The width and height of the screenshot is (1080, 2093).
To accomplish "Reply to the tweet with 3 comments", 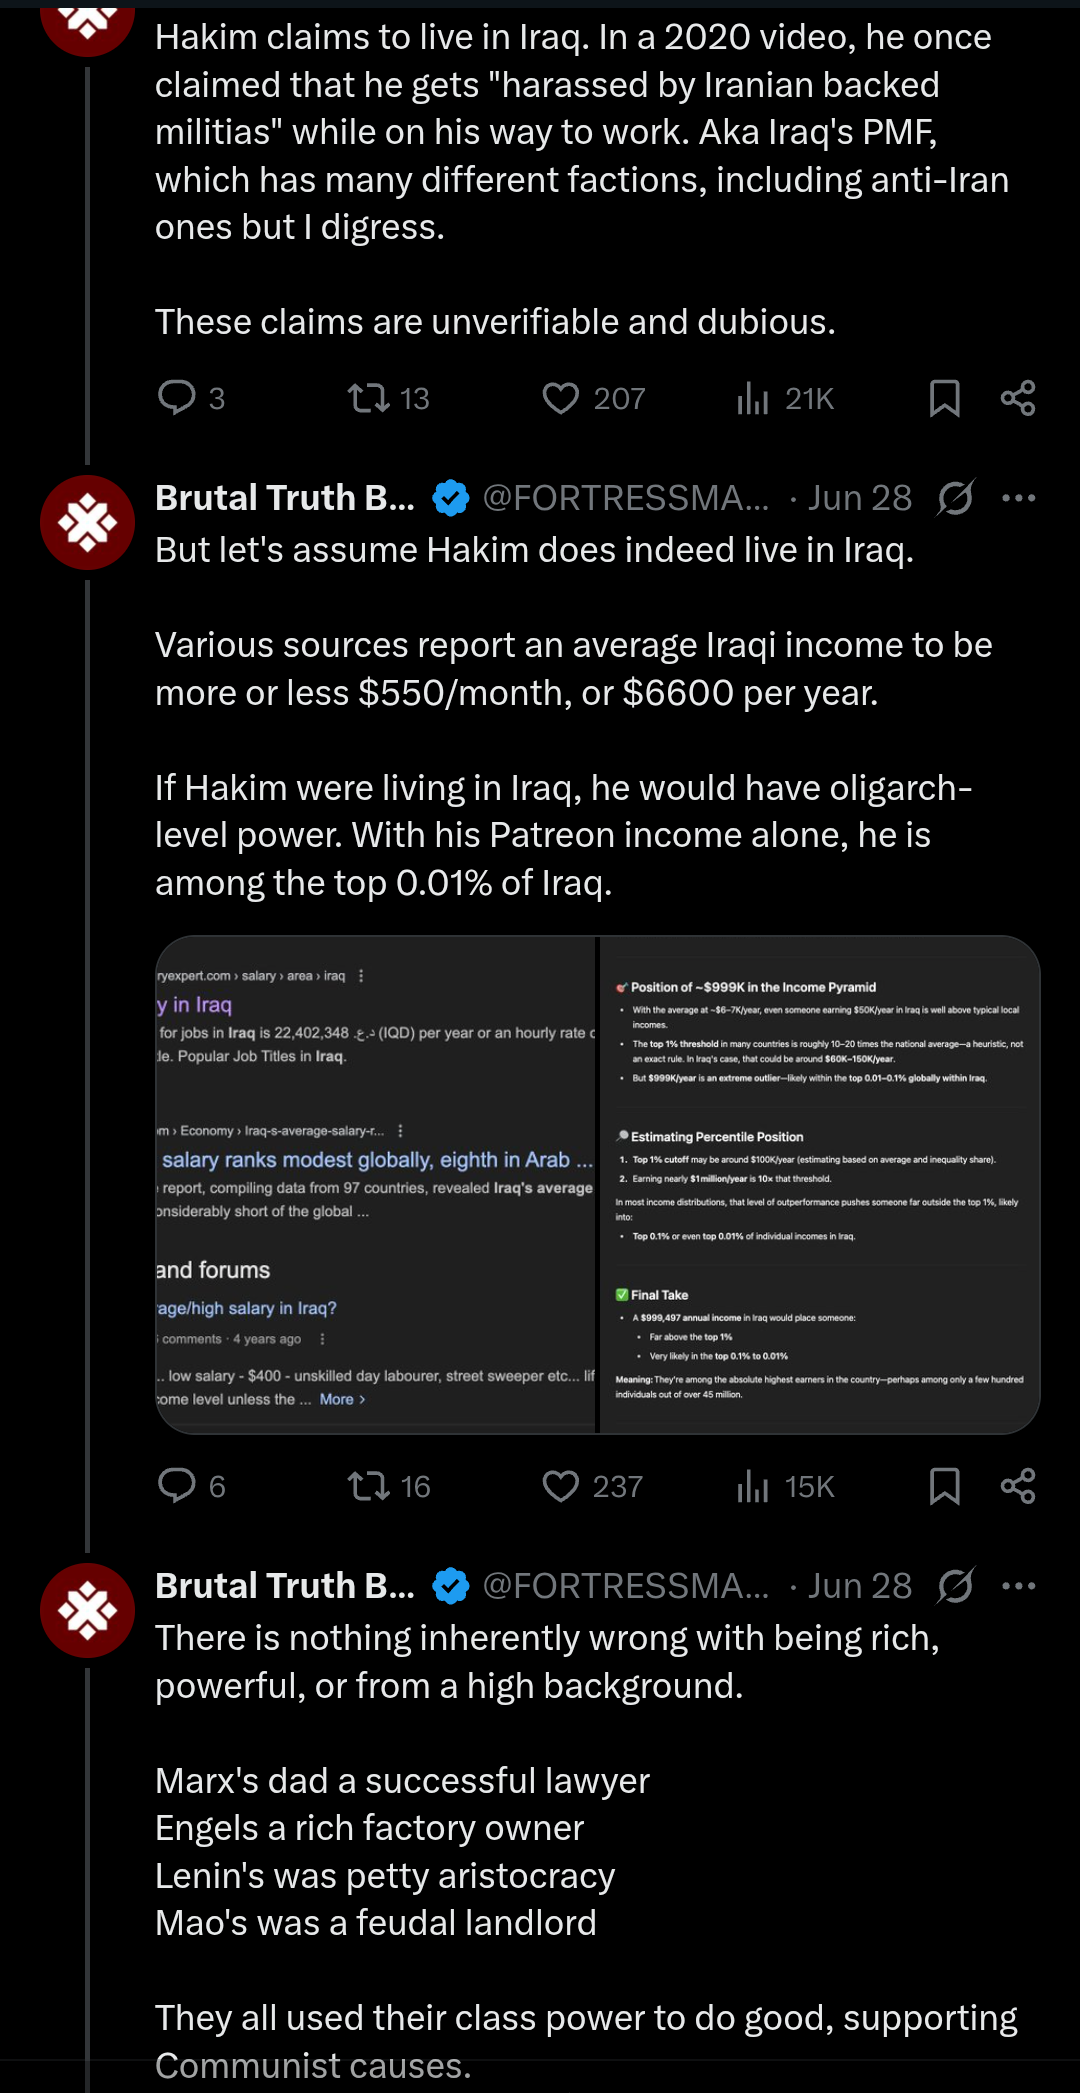I will 178,398.
